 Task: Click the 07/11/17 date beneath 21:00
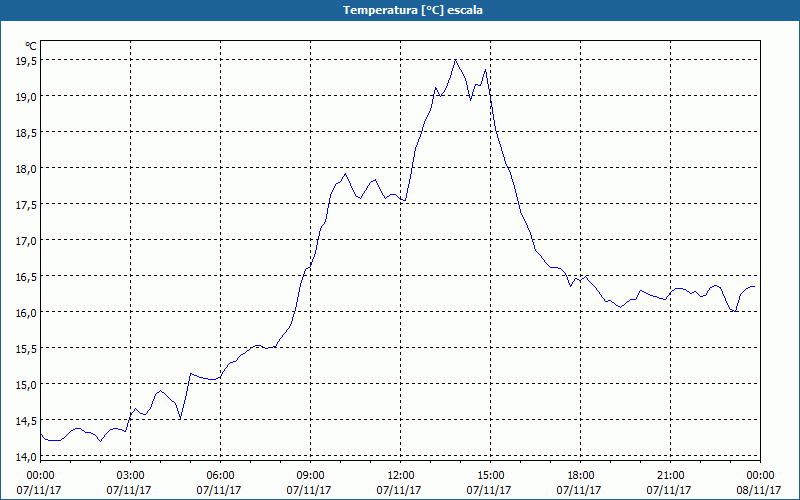pos(669,490)
